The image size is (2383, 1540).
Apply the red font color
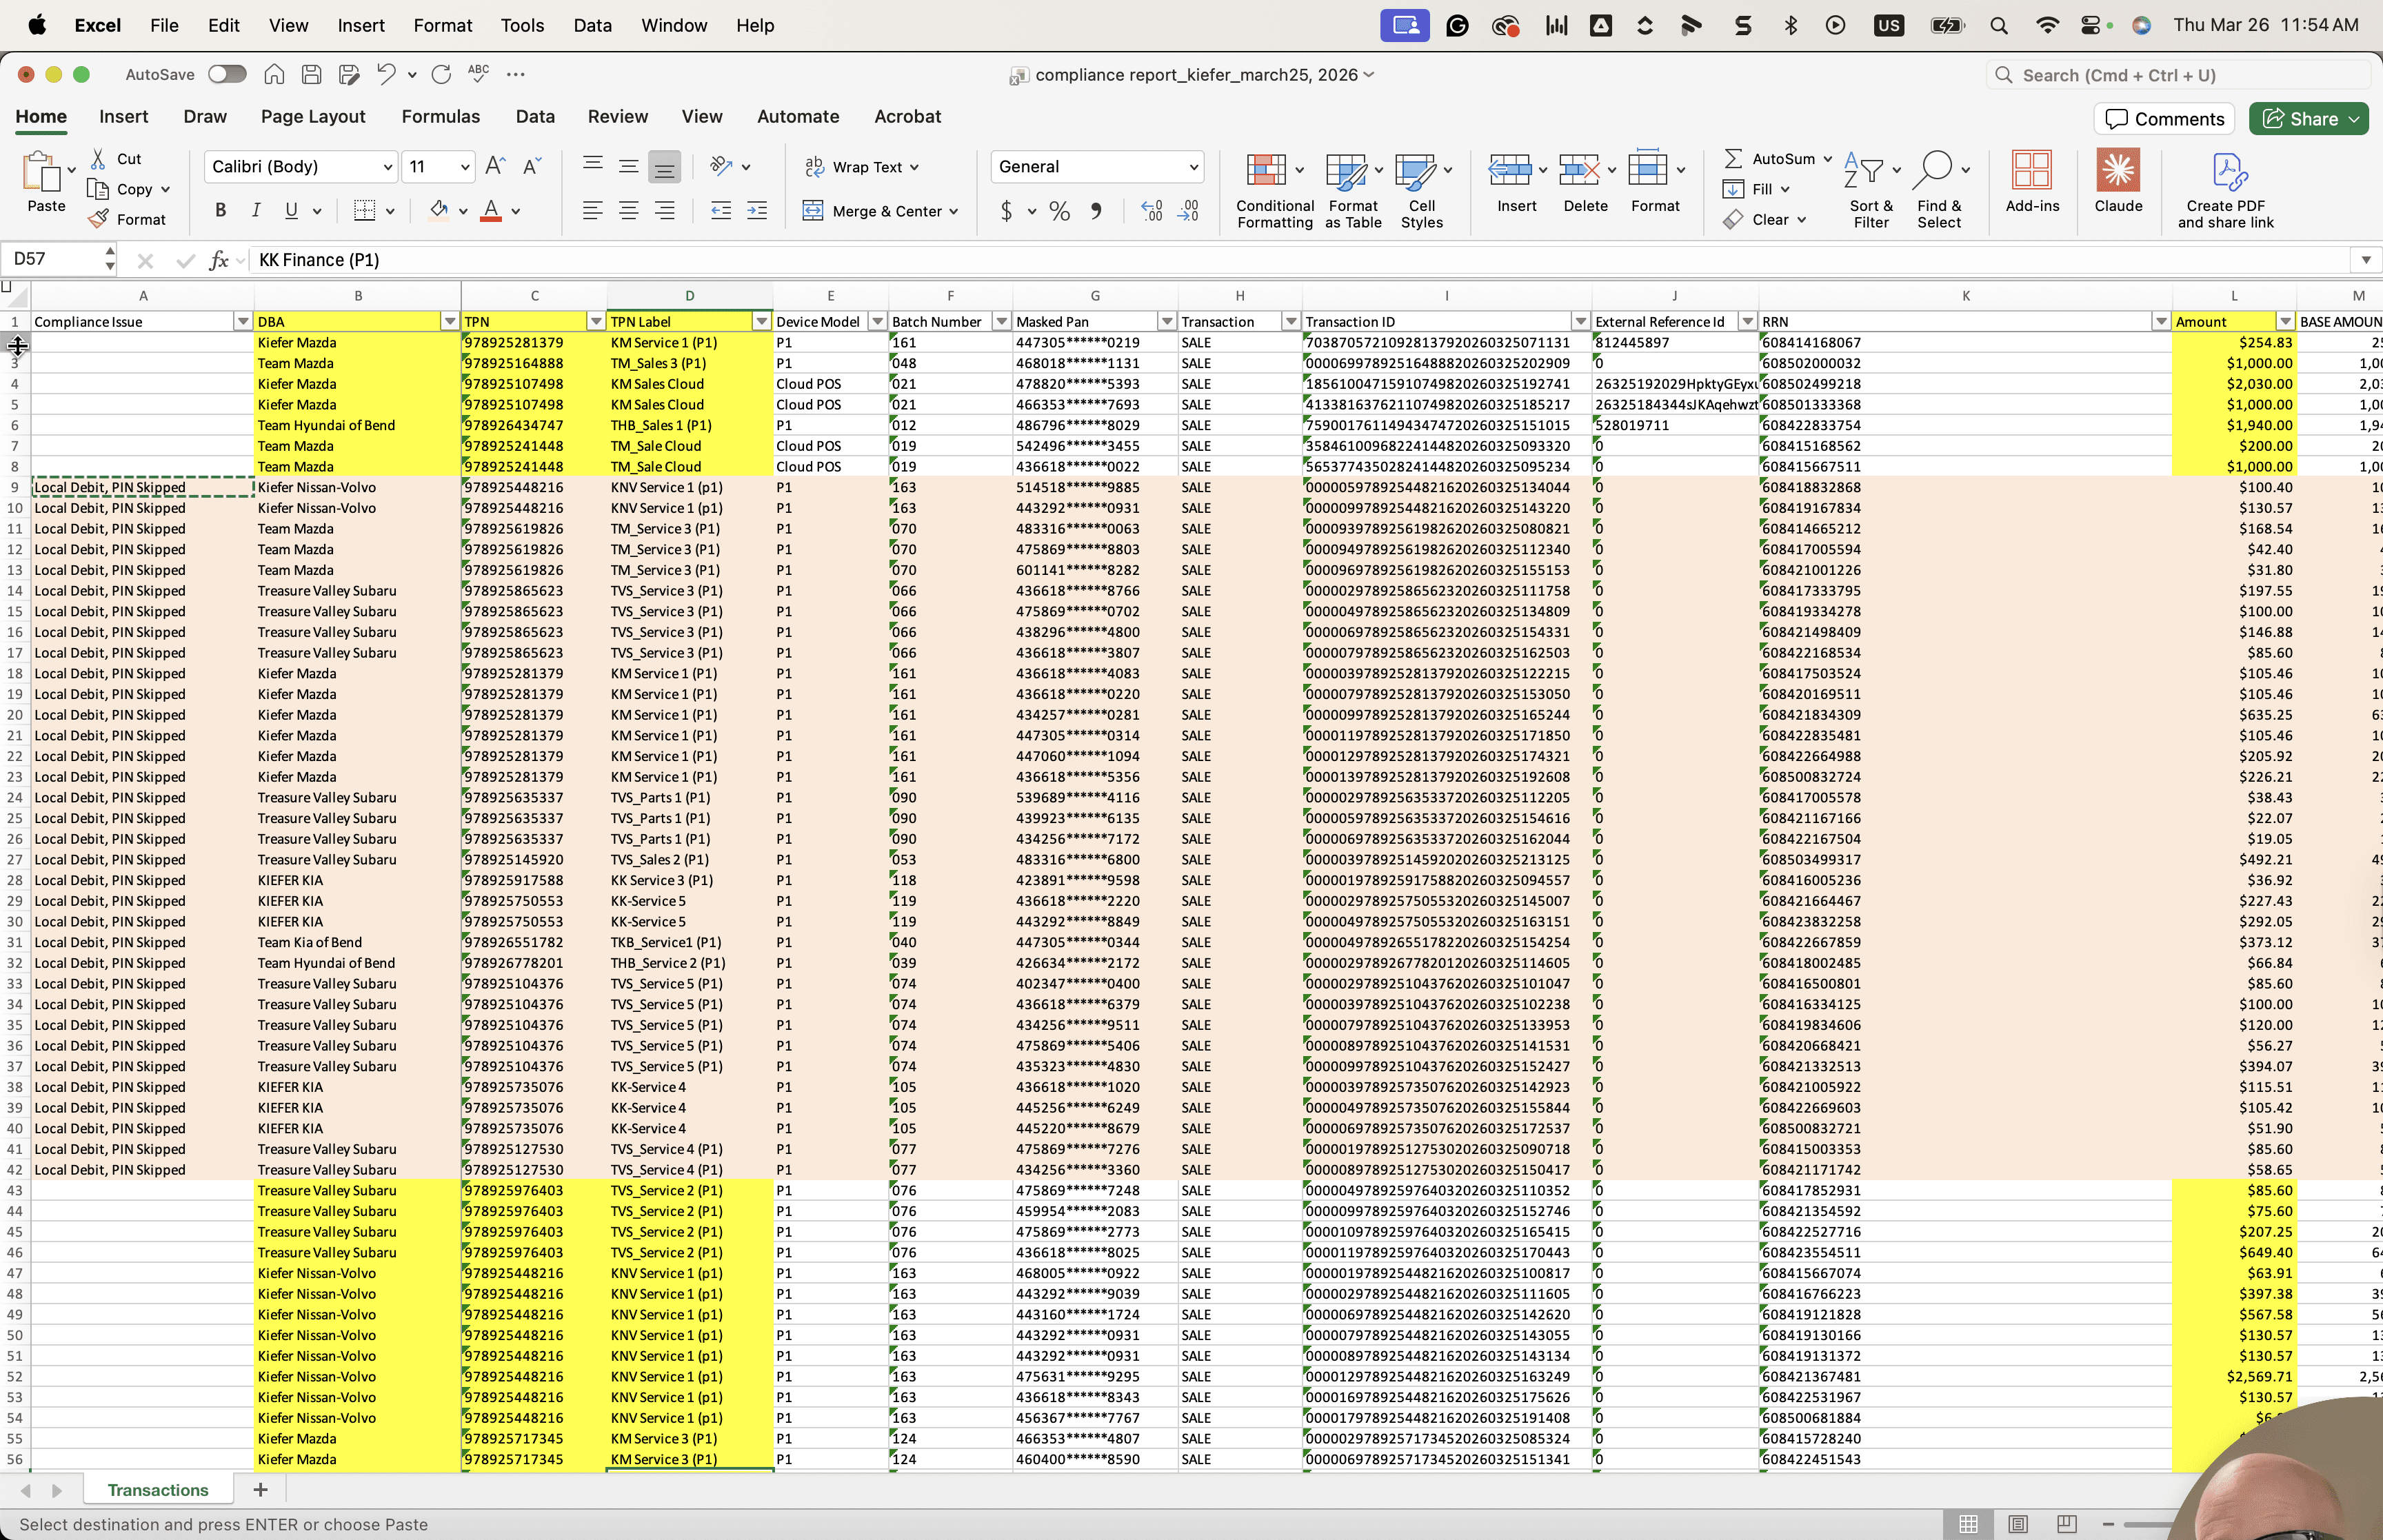click(491, 210)
